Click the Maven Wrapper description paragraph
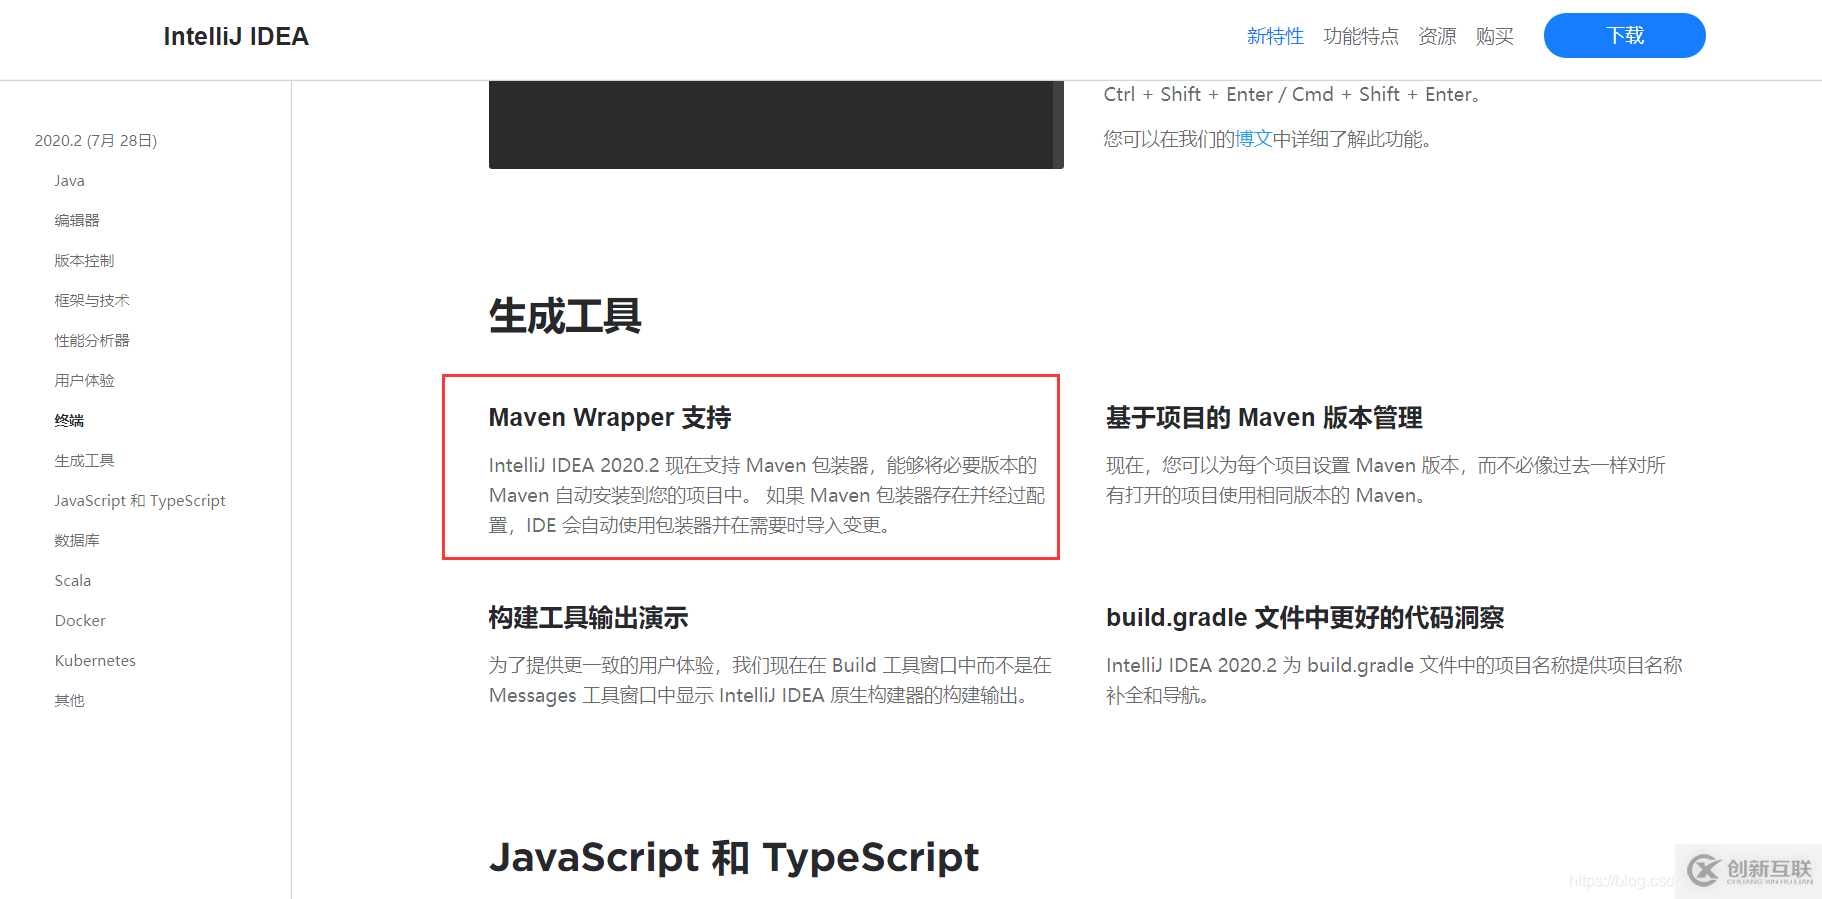 point(767,495)
